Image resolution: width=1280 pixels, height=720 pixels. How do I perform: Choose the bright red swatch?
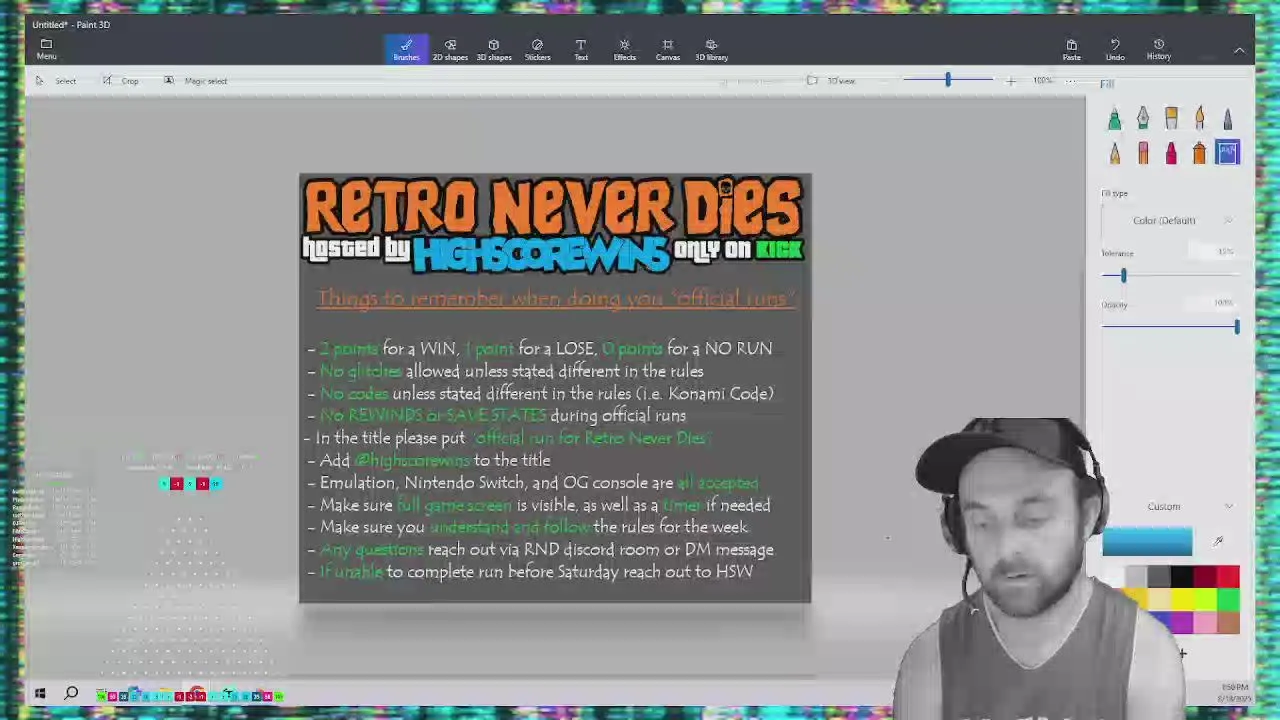(x=1228, y=576)
